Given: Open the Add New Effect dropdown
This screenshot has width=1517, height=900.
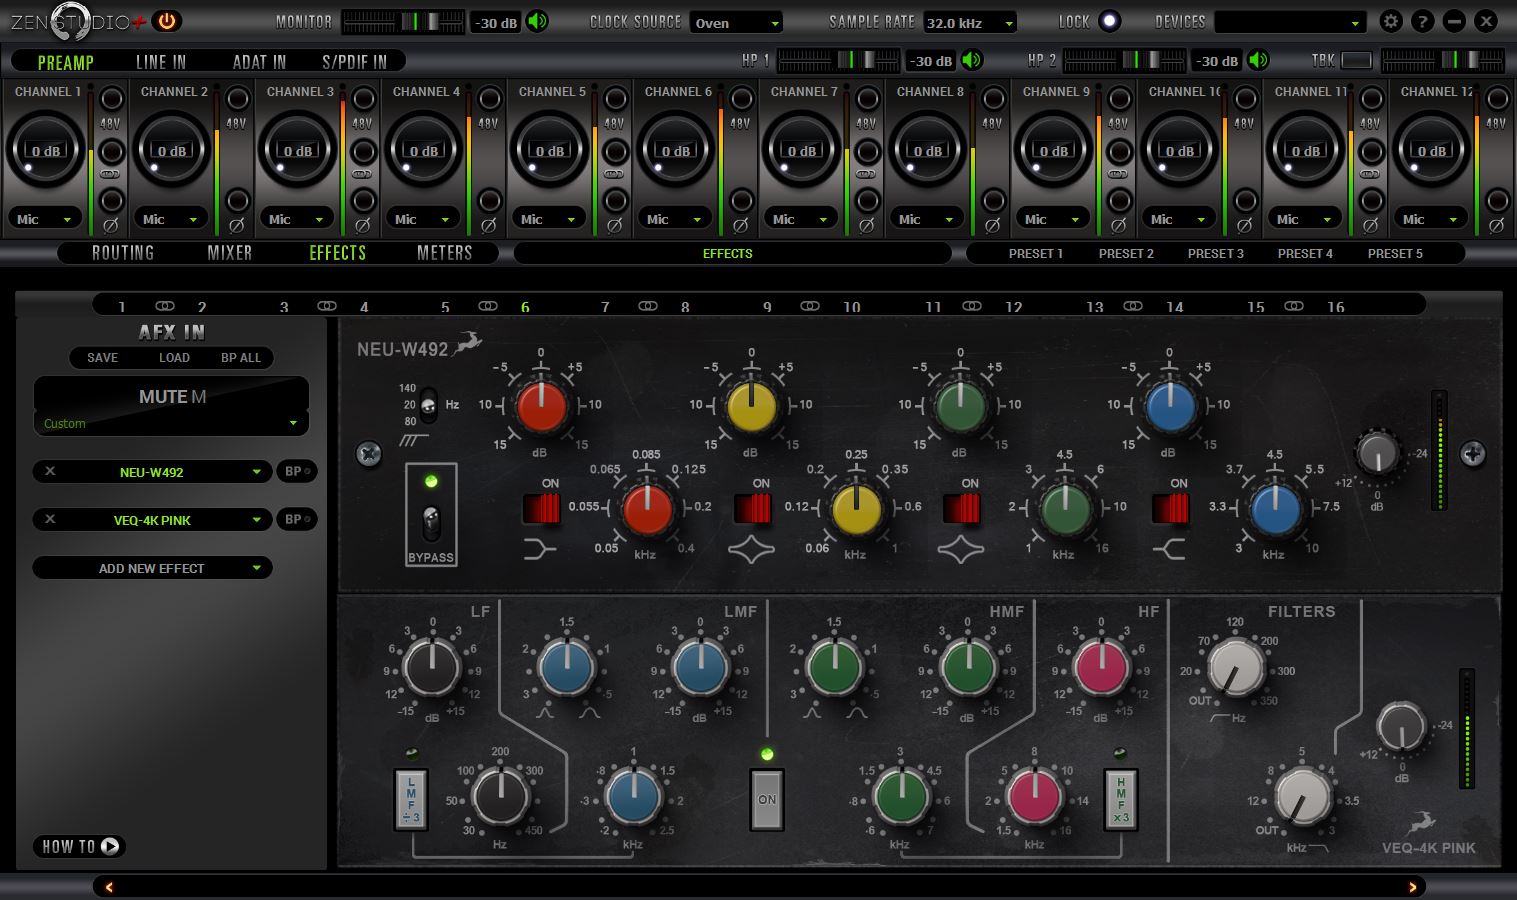Looking at the screenshot, I should click(x=152, y=567).
